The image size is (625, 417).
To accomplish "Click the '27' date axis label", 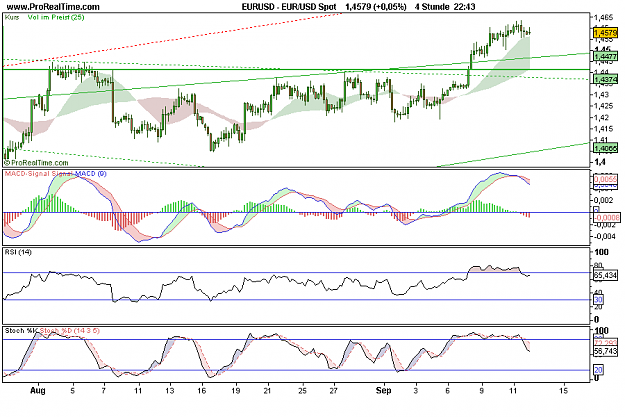I will pos(333,390).
